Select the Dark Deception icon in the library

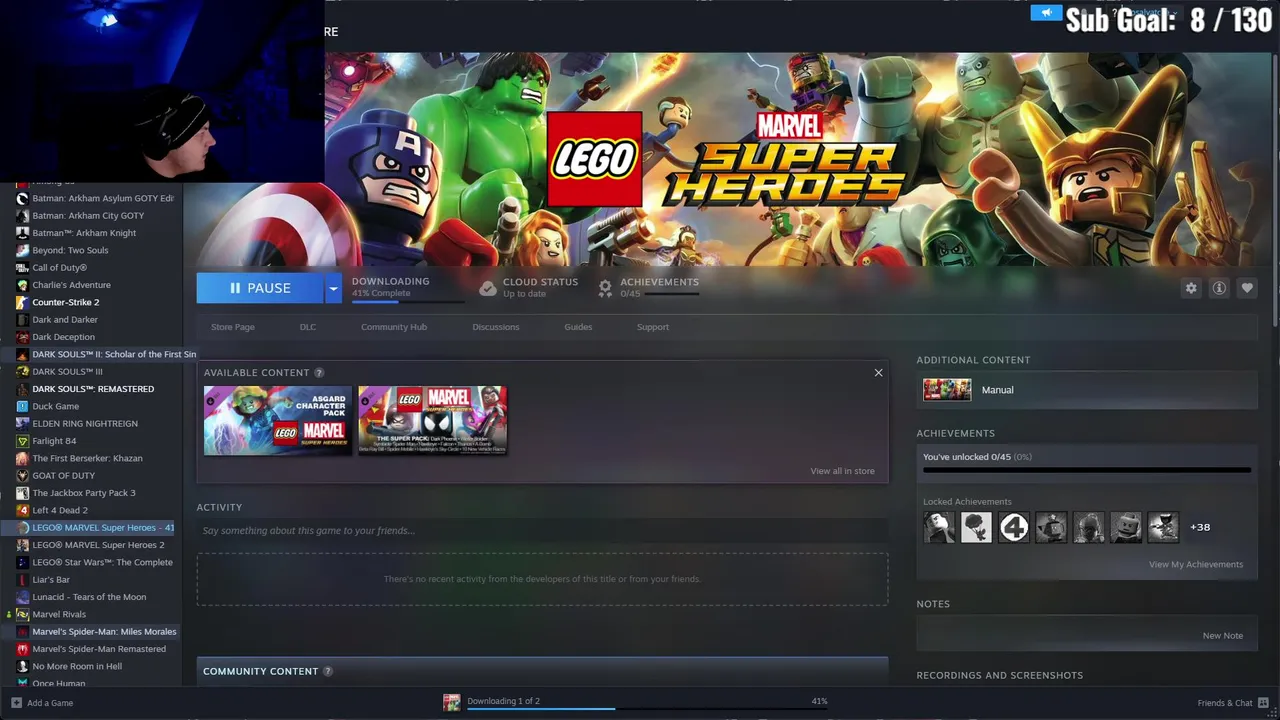click(x=22, y=337)
